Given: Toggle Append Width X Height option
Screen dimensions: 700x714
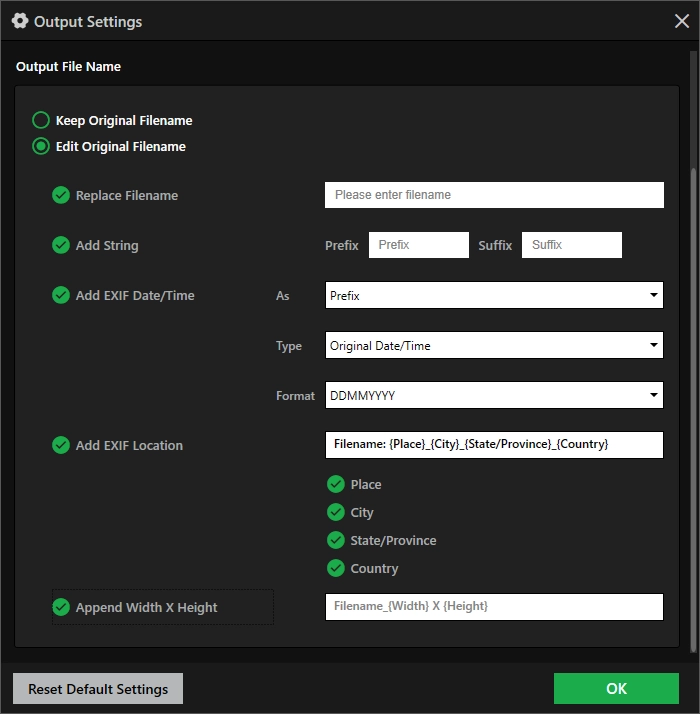Looking at the screenshot, I should tap(61, 607).
